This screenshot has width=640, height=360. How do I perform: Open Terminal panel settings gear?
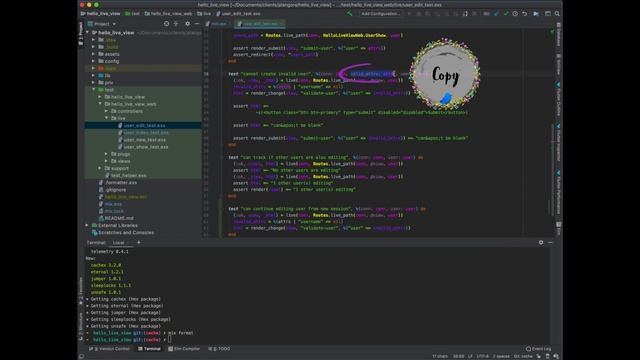click(541, 242)
